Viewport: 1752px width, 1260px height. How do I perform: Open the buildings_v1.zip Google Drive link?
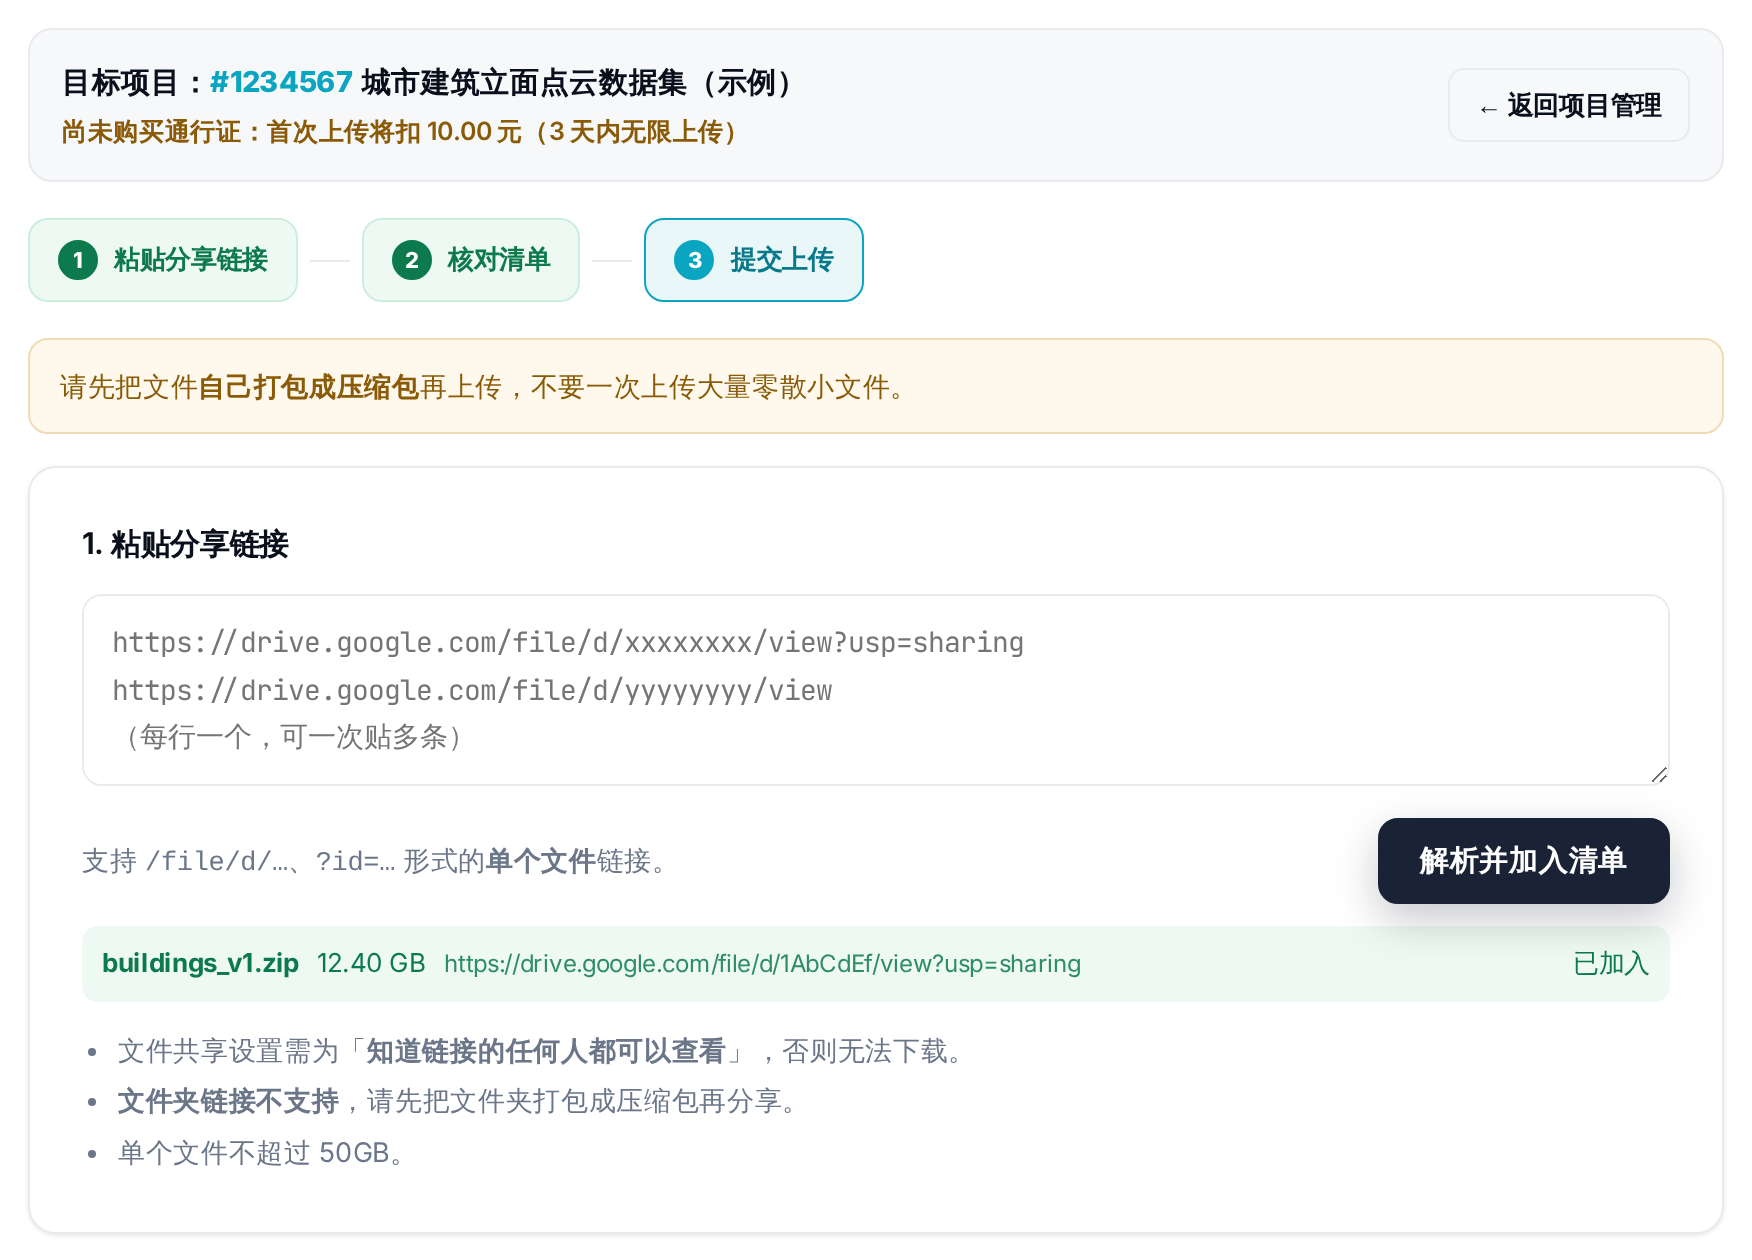point(762,964)
